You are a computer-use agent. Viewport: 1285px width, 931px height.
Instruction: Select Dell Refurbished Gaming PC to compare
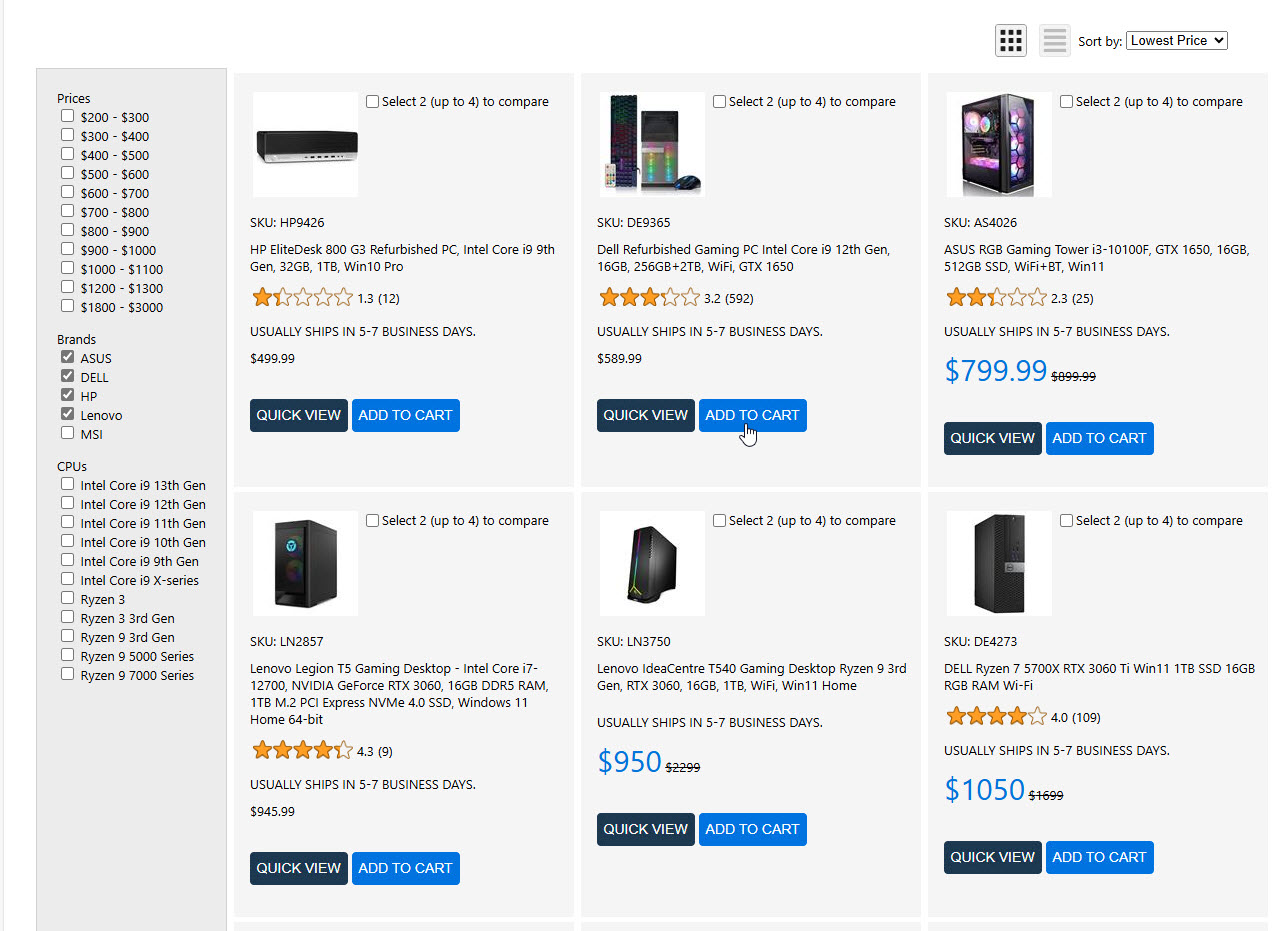pyautogui.click(x=720, y=102)
